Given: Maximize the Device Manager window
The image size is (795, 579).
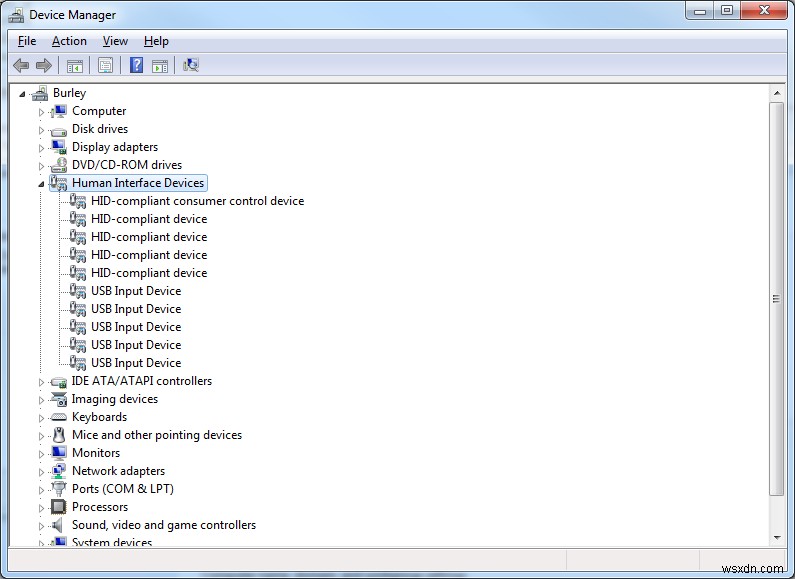Looking at the screenshot, I should point(727,11).
